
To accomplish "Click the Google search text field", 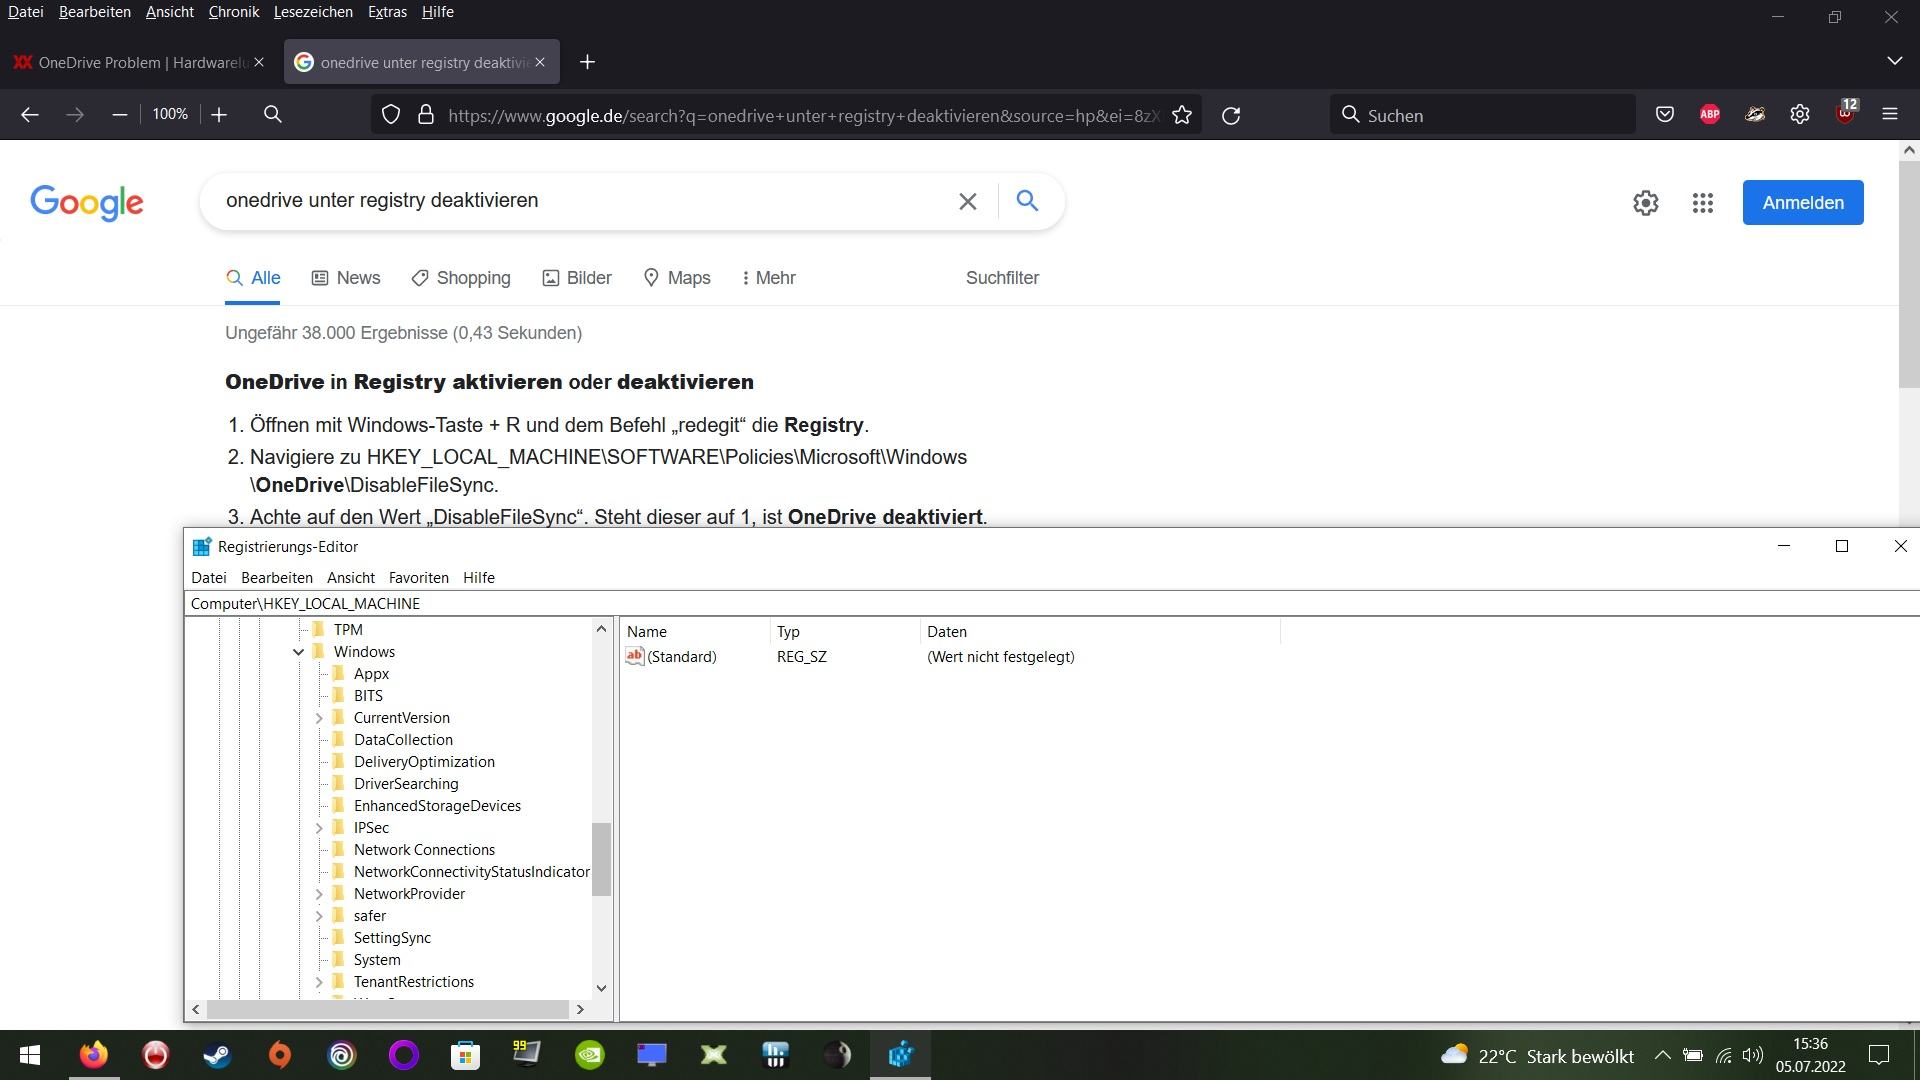I will 580,201.
